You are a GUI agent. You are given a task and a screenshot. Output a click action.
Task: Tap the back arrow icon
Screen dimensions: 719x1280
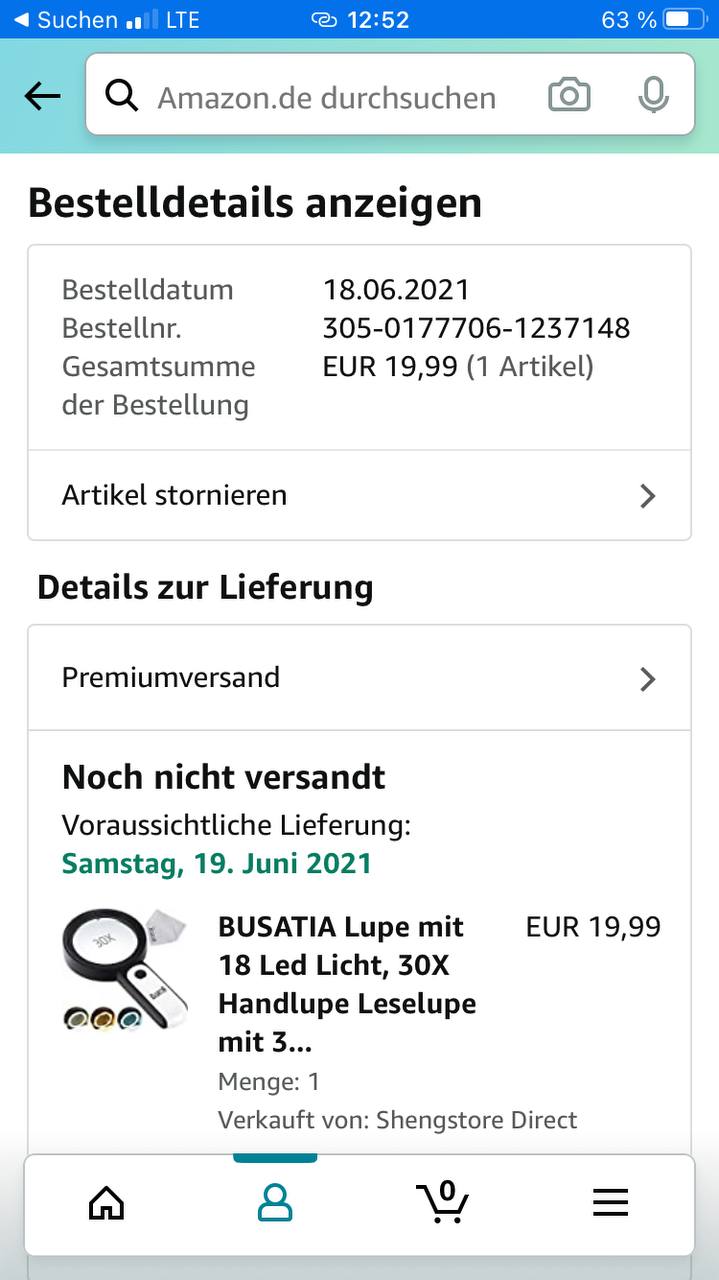42,96
